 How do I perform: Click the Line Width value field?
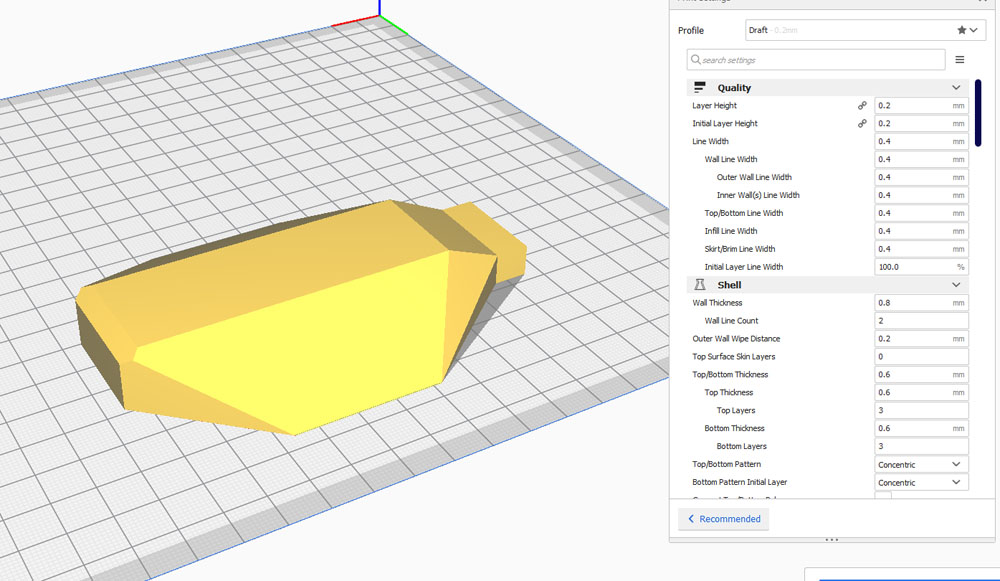point(921,141)
